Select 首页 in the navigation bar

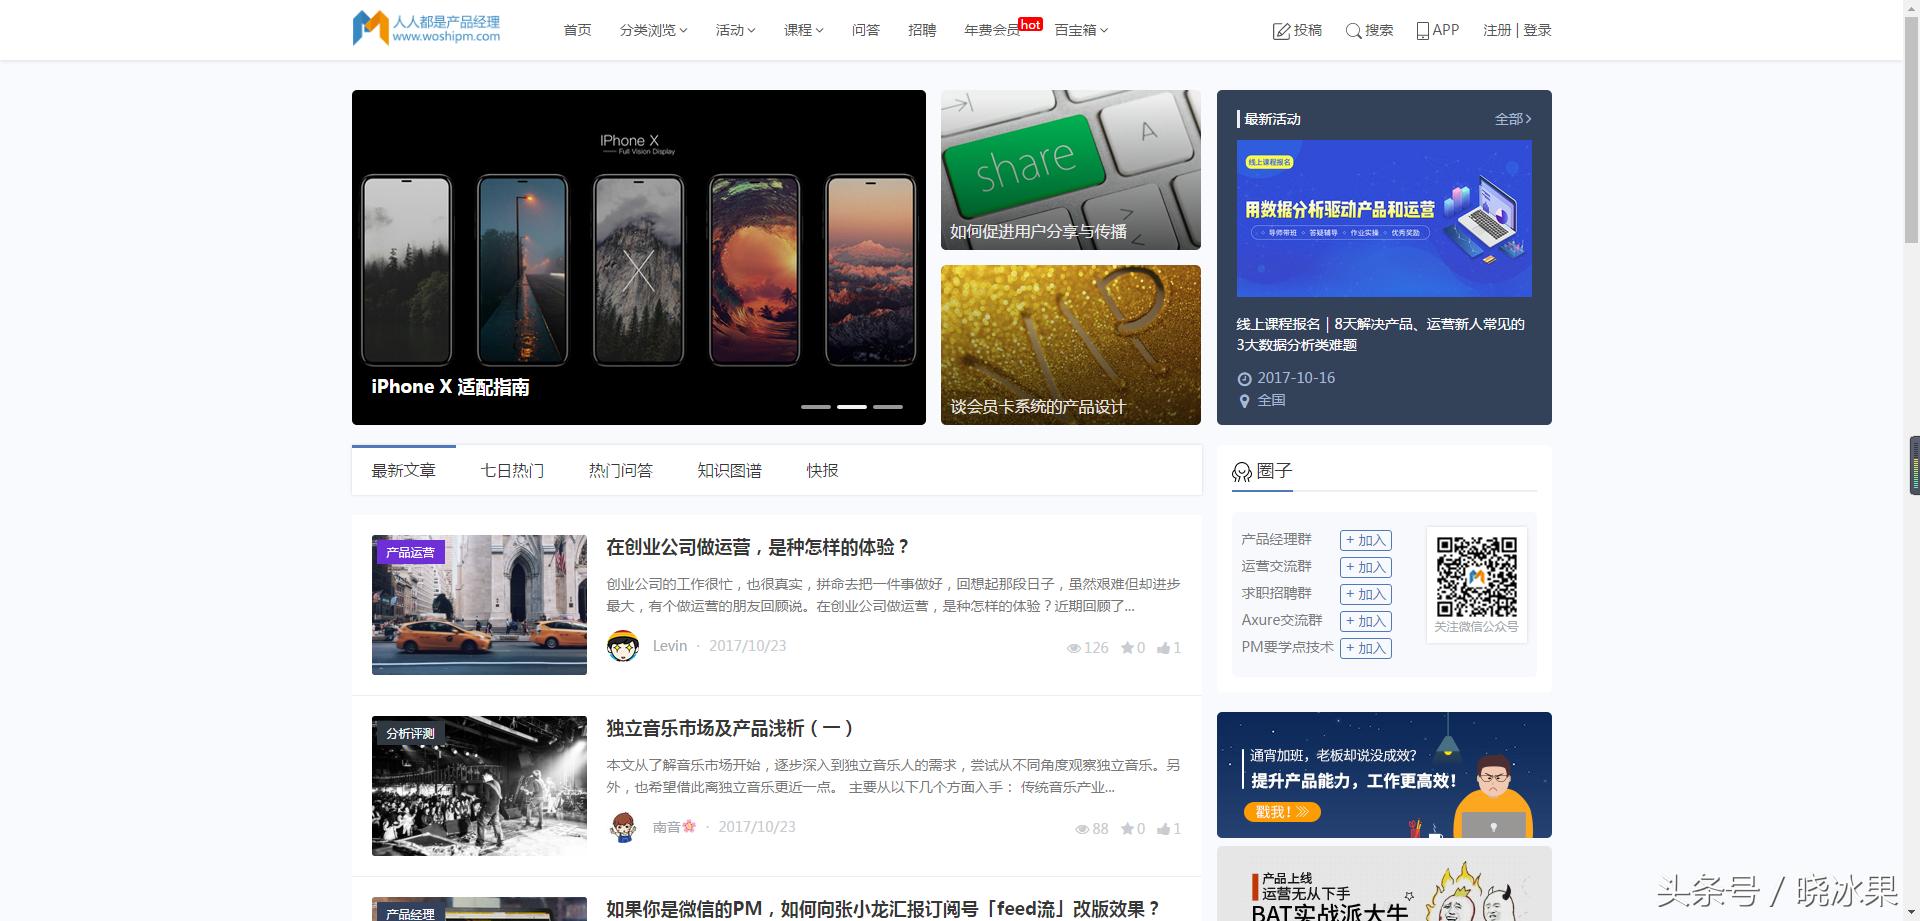(x=576, y=30)
